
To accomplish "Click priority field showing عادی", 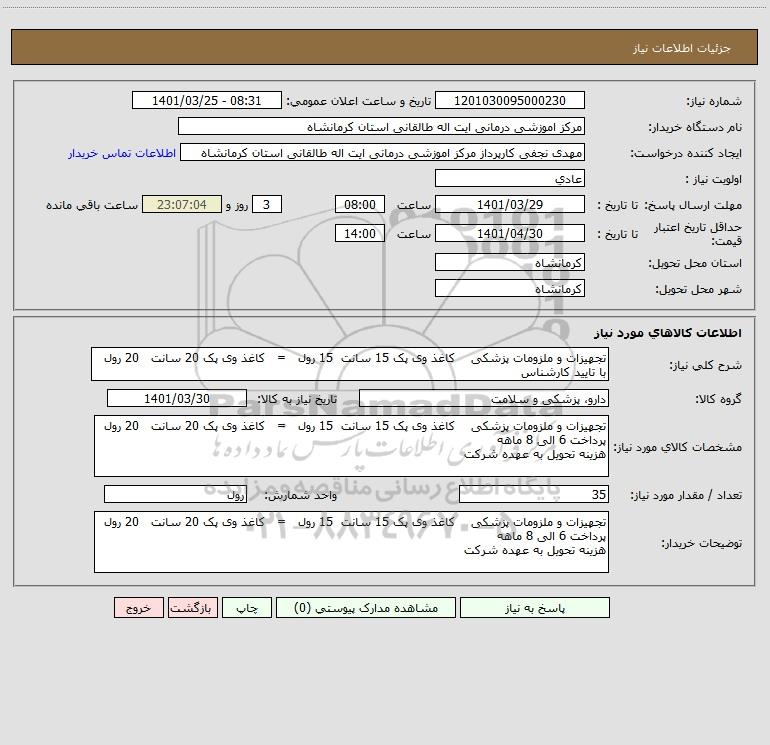I will 510,178.
